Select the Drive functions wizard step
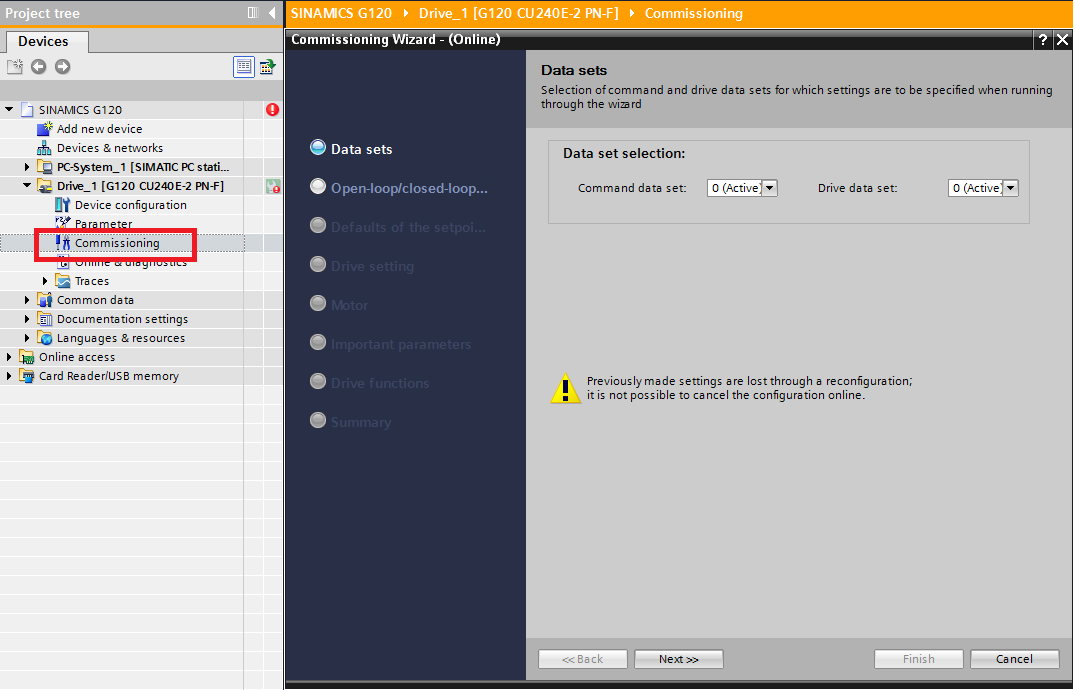 [x=370, y=383]
